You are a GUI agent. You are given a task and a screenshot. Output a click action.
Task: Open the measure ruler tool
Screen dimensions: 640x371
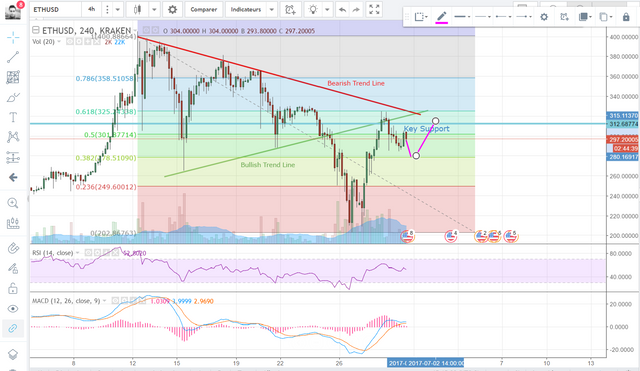click(x=13, y=223)
